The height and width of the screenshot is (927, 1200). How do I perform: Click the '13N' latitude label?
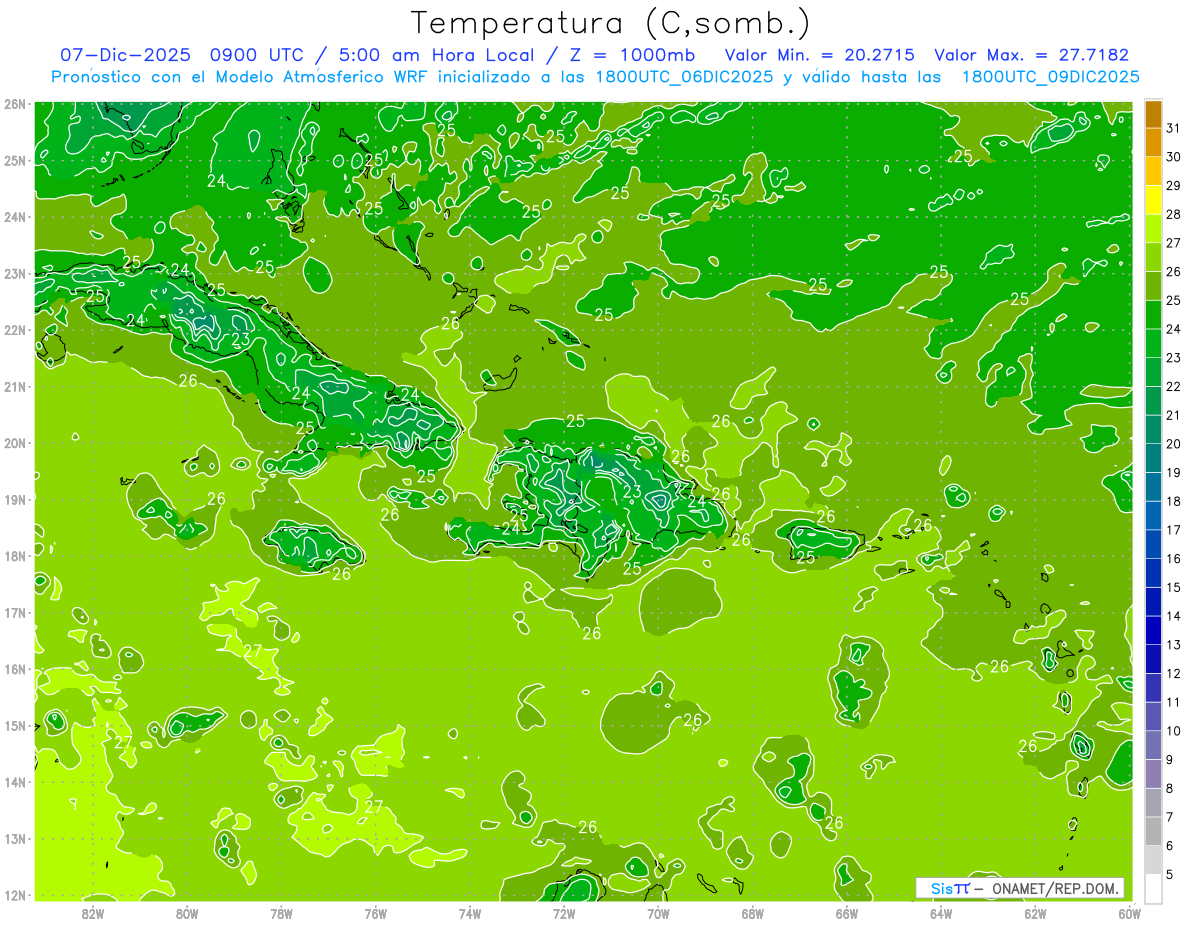15,838
